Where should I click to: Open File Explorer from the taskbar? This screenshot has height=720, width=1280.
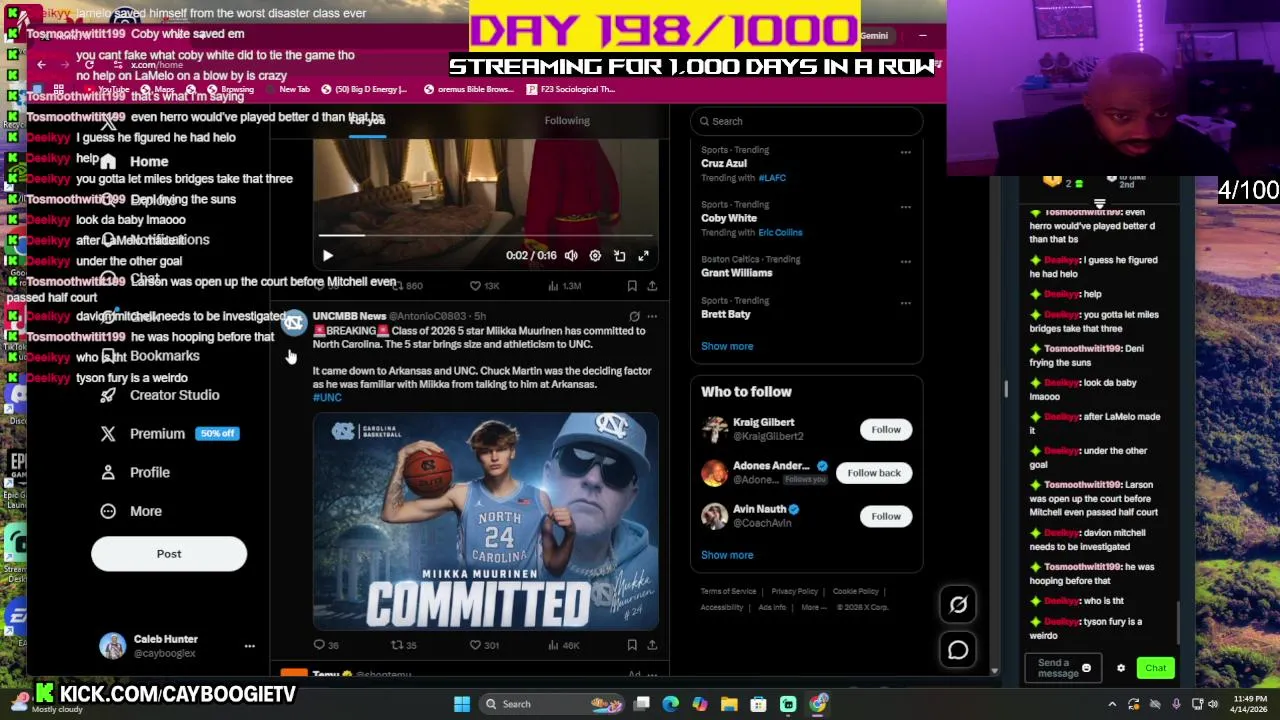click(729, 704)
